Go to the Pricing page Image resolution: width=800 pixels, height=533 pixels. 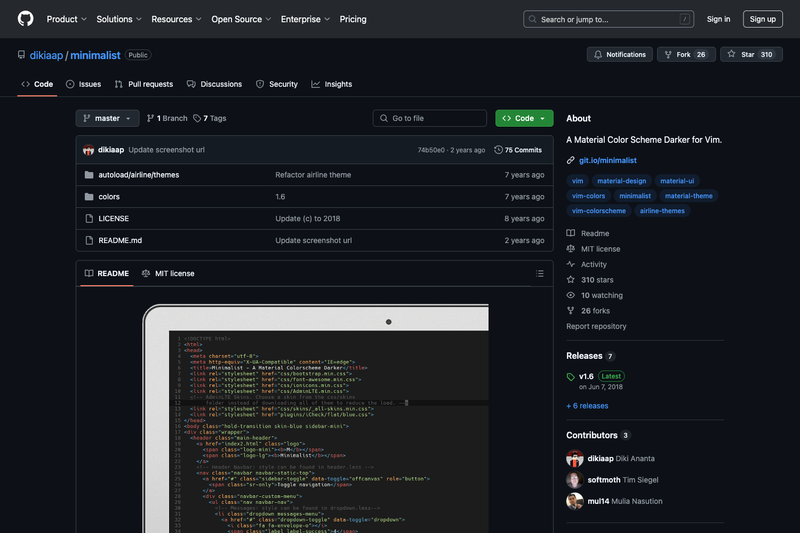[353, 19]
